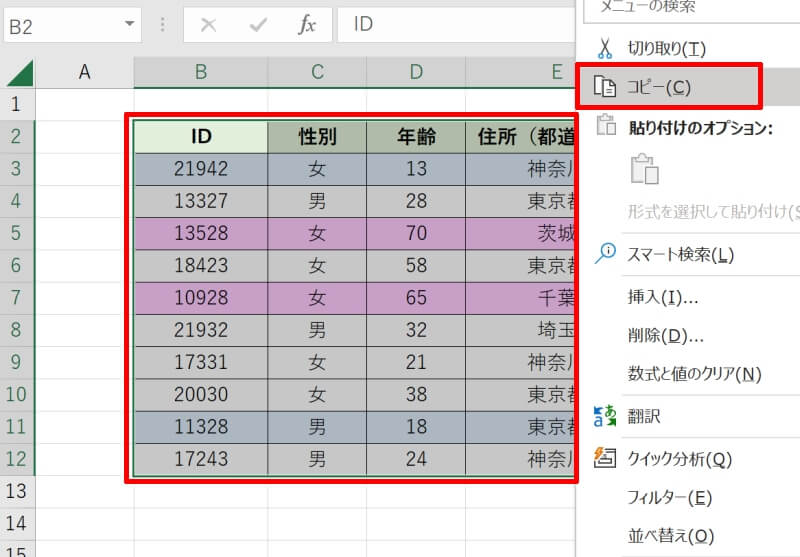
Task: Choose 挿入(I)... from context menu
Action: click(662, 297)
